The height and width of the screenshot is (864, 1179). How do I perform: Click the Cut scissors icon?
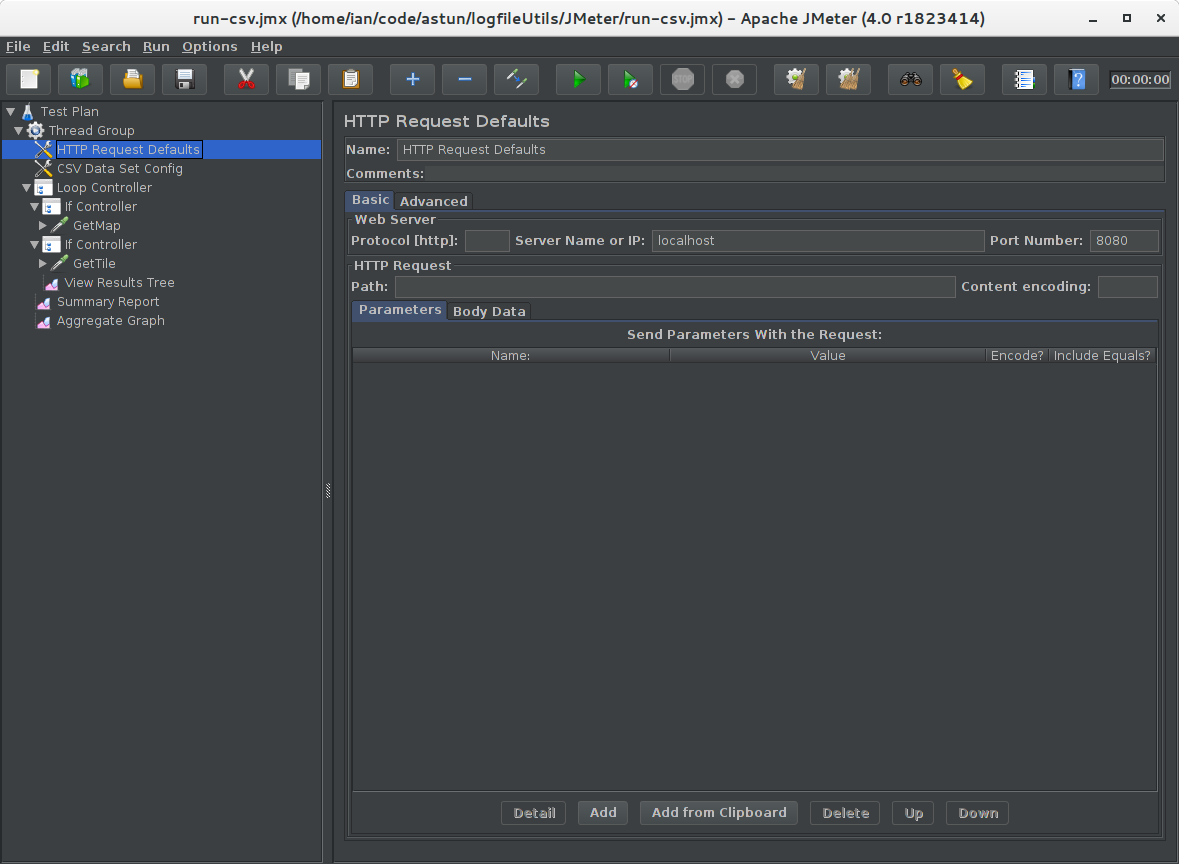click(247, 79)
